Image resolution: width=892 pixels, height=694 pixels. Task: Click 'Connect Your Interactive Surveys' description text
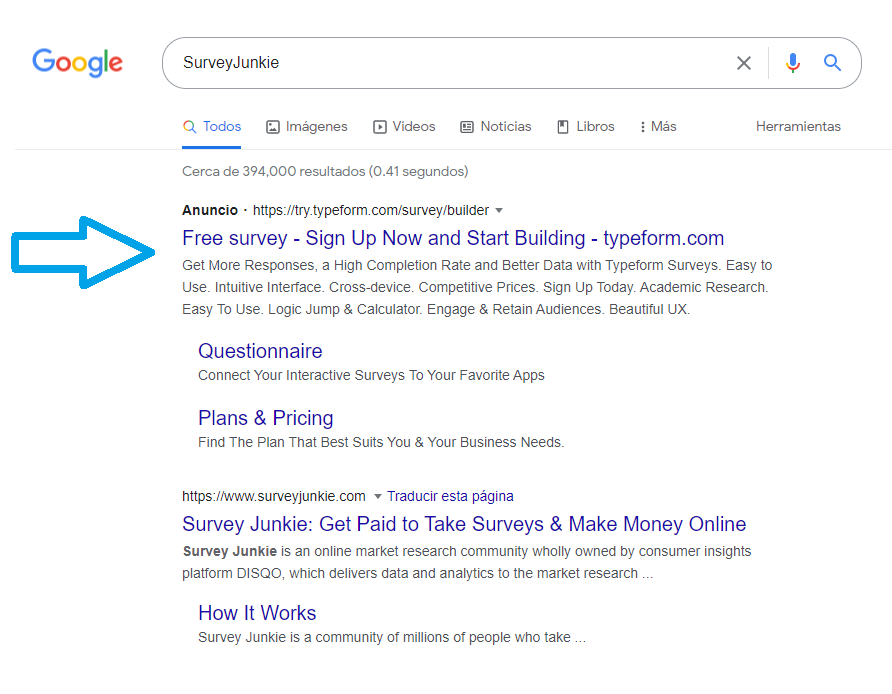point(371,375)
